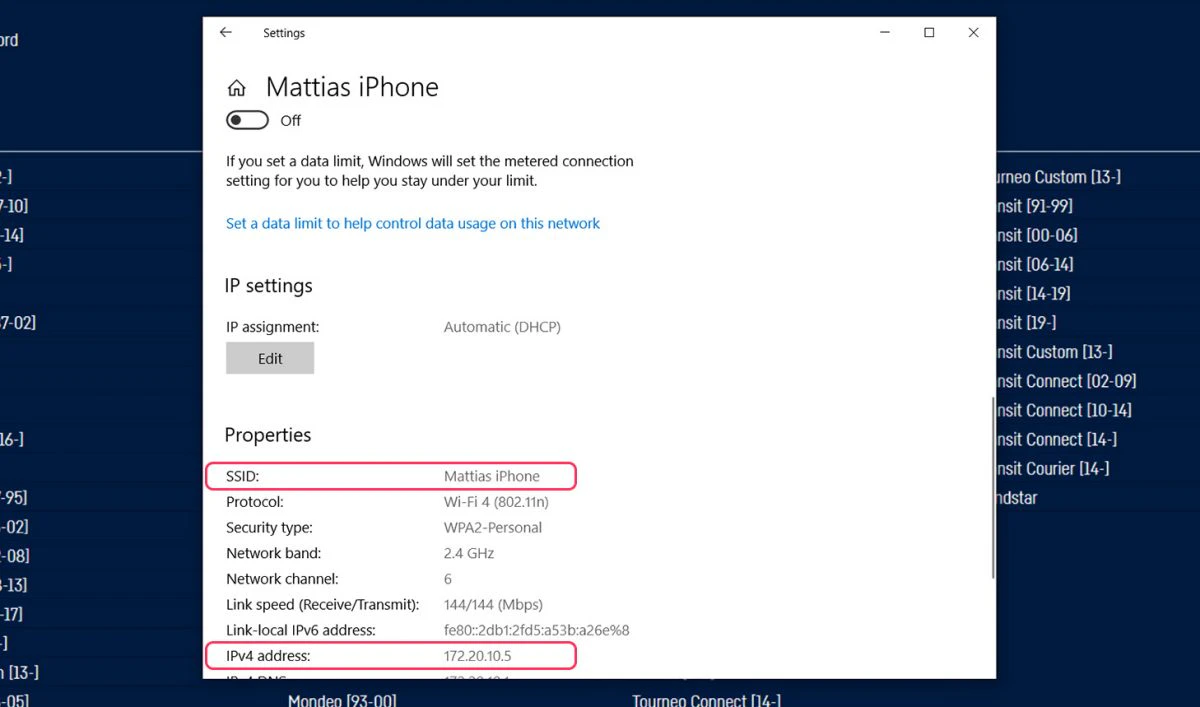Open Transit Courier [14-] in the background page
Screen dimensions: 1200x707
pos(1053,468)
